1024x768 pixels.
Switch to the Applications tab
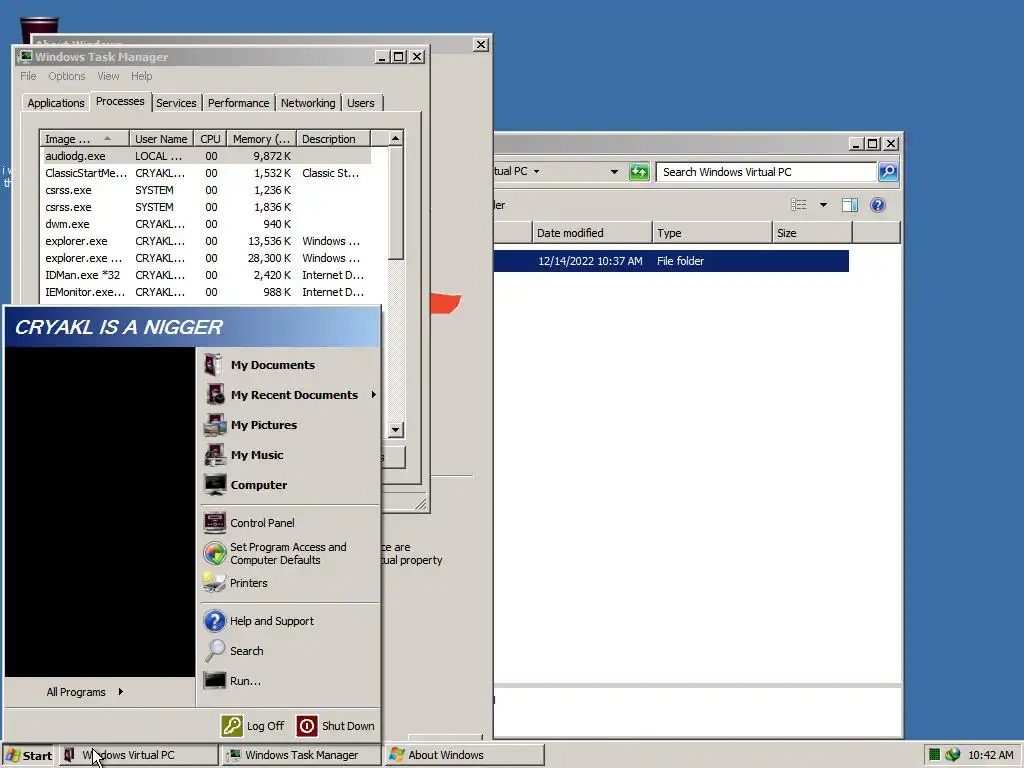click(56, 103)
